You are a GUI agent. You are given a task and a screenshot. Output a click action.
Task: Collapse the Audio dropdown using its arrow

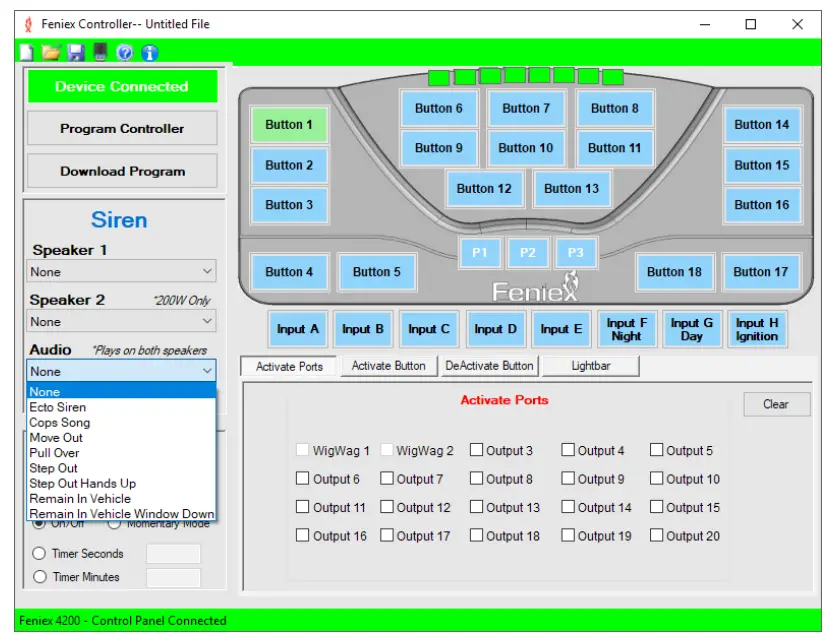(207, 371)
